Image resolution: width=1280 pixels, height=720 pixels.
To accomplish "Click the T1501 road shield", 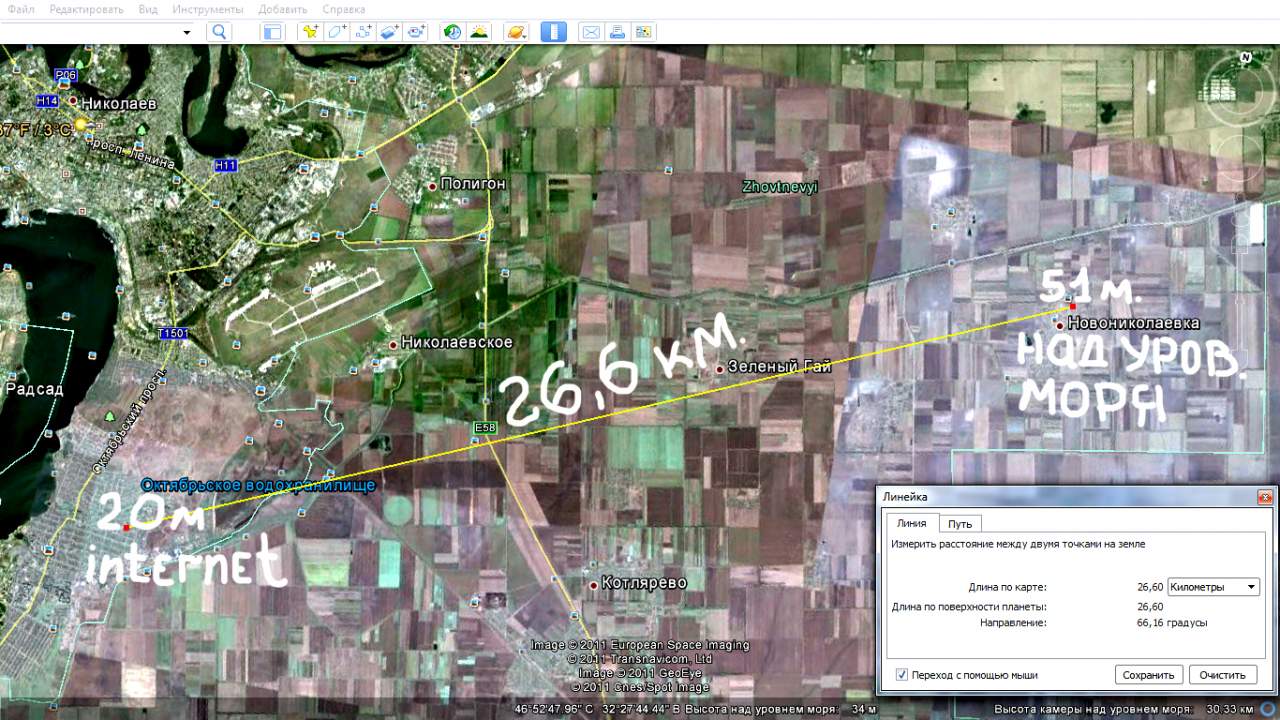I will pyautogui.click(x=172, y=333).
